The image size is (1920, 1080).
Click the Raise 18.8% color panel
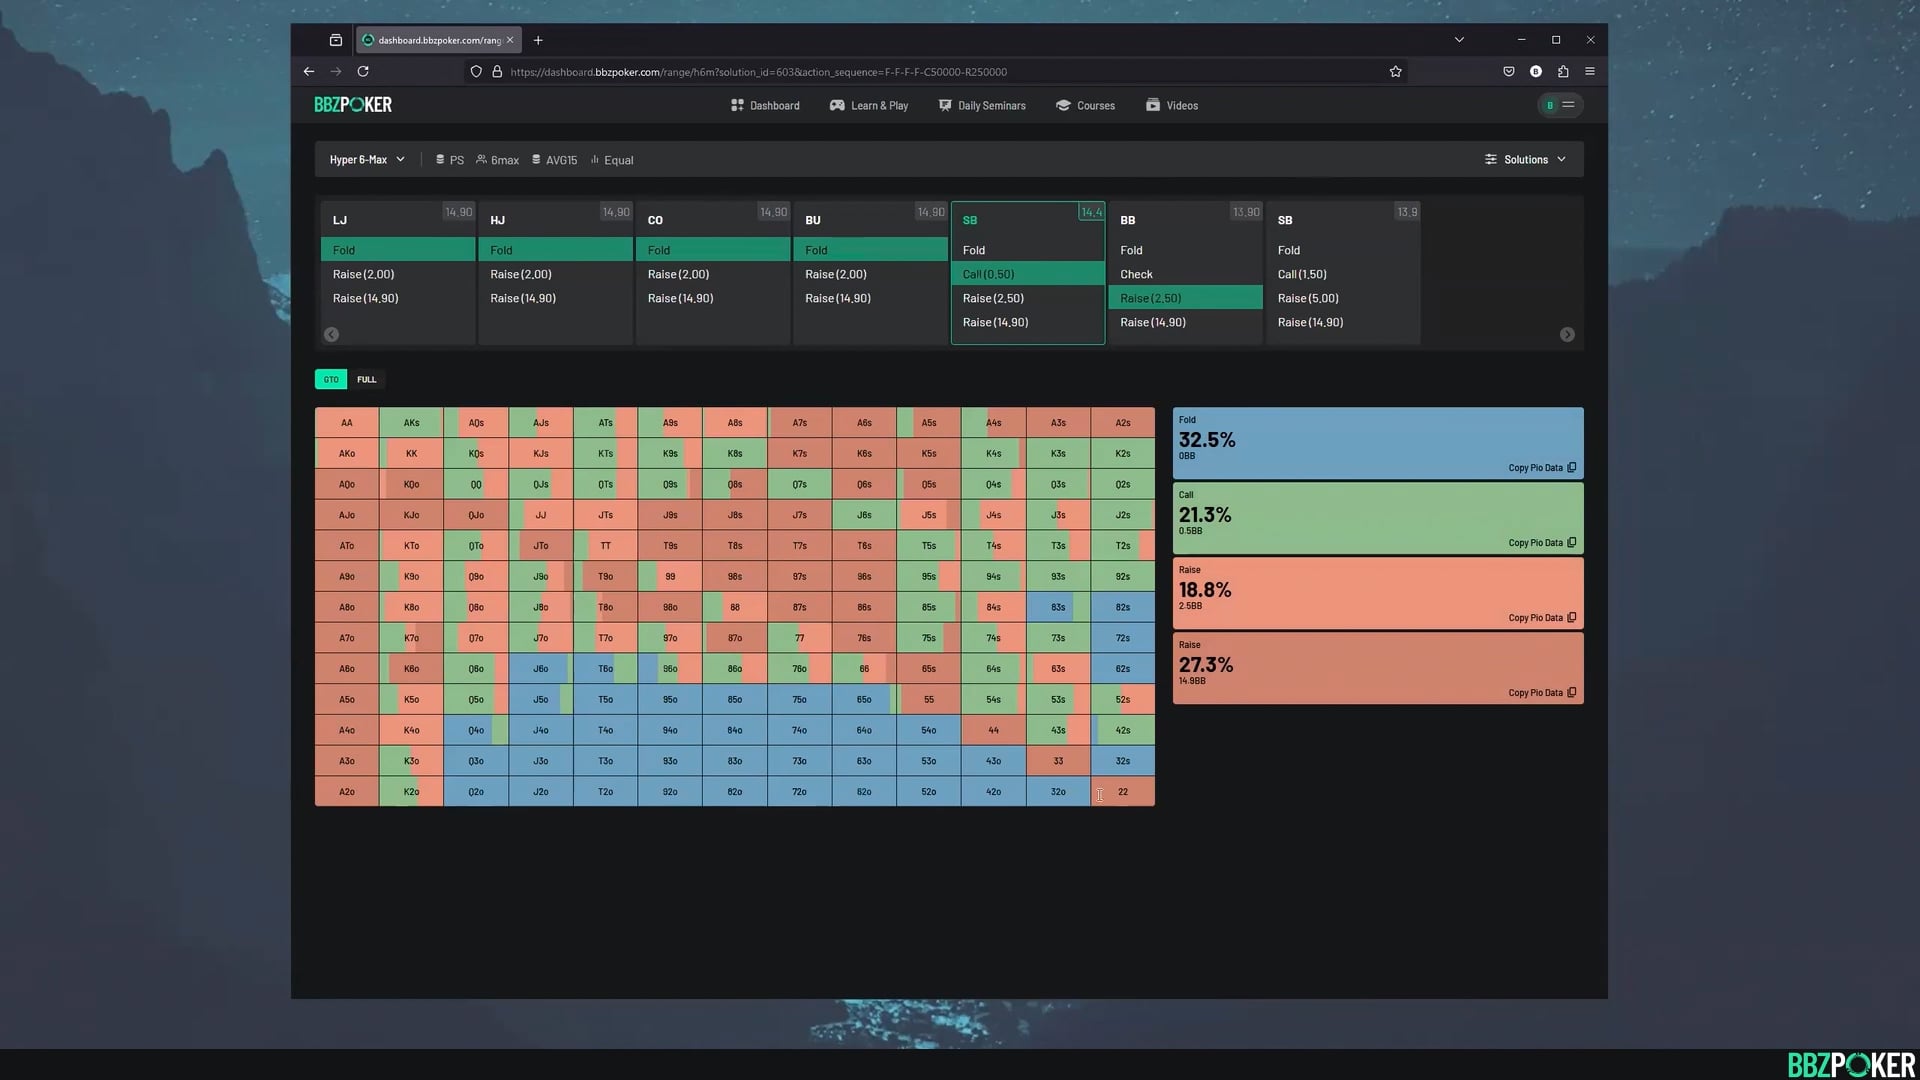point(1377,593)
